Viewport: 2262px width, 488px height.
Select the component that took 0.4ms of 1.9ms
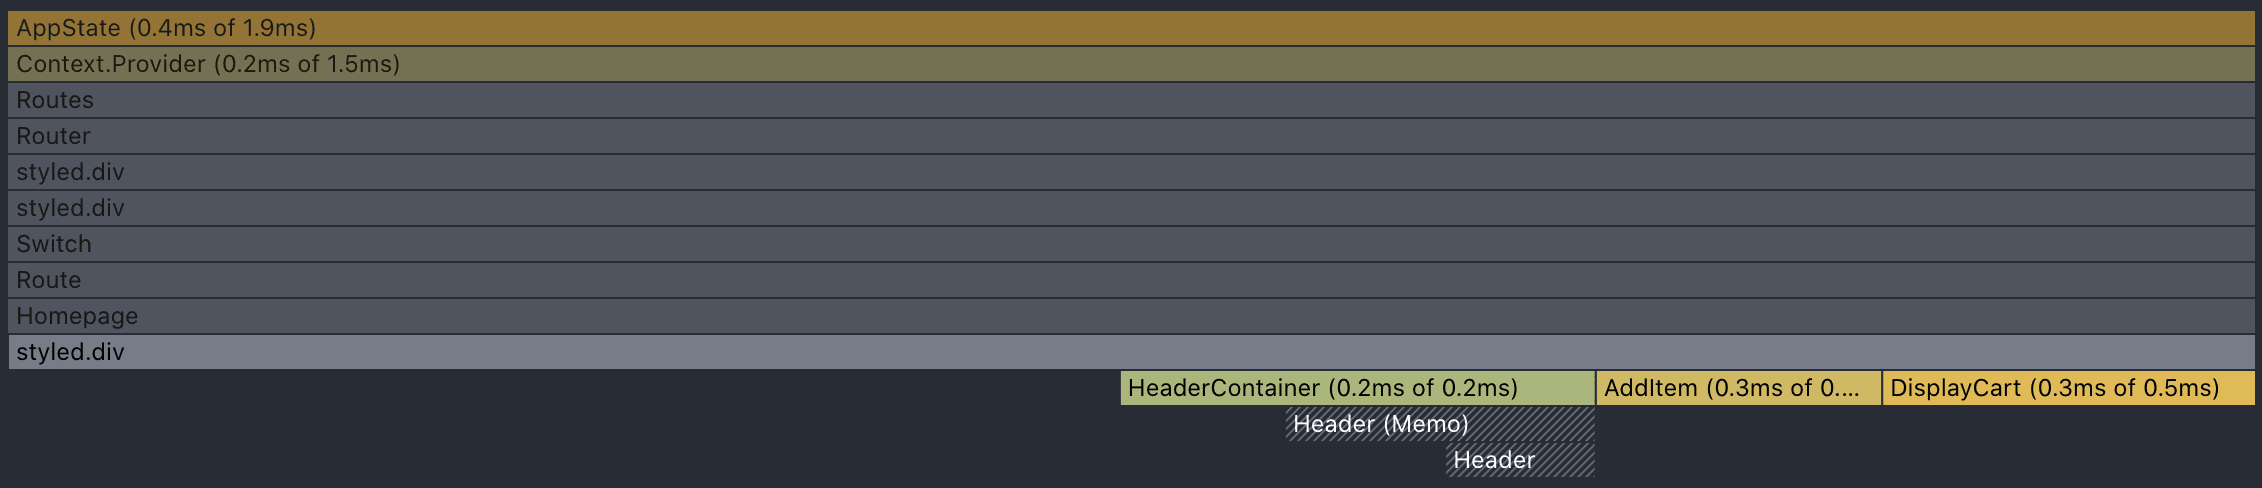coord(1130,28)
